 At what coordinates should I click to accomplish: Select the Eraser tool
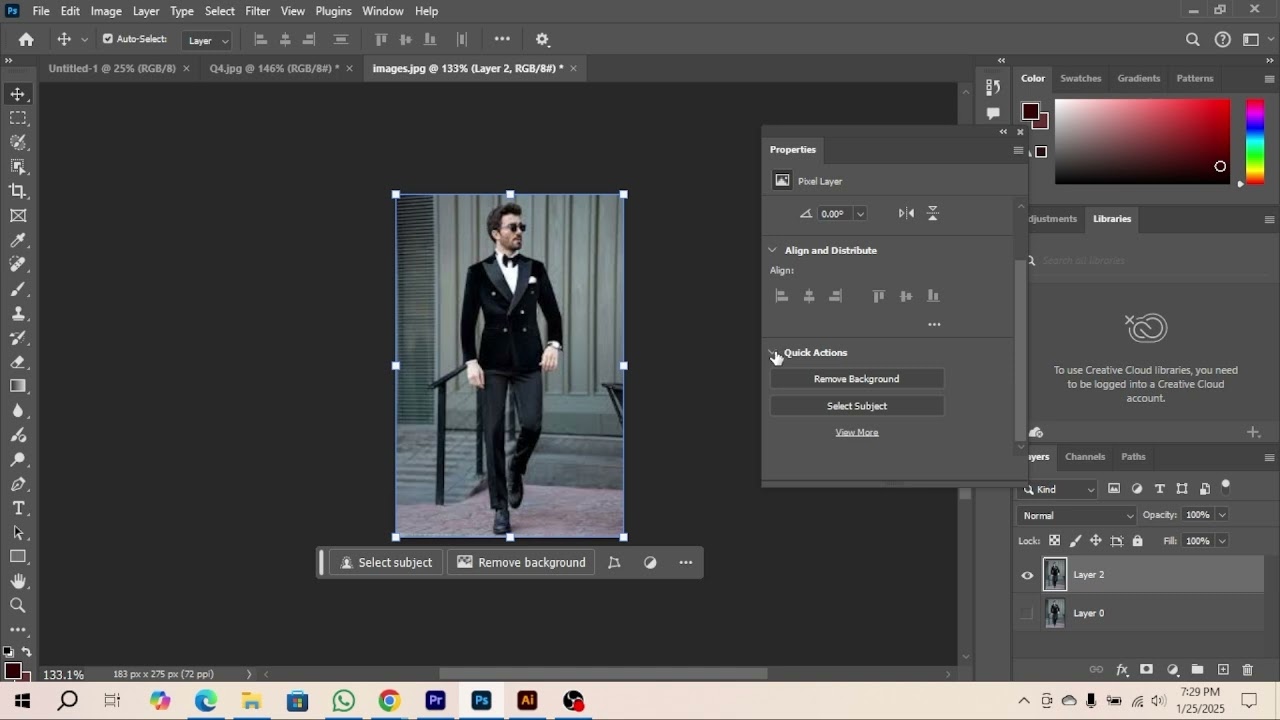(18, 362)
